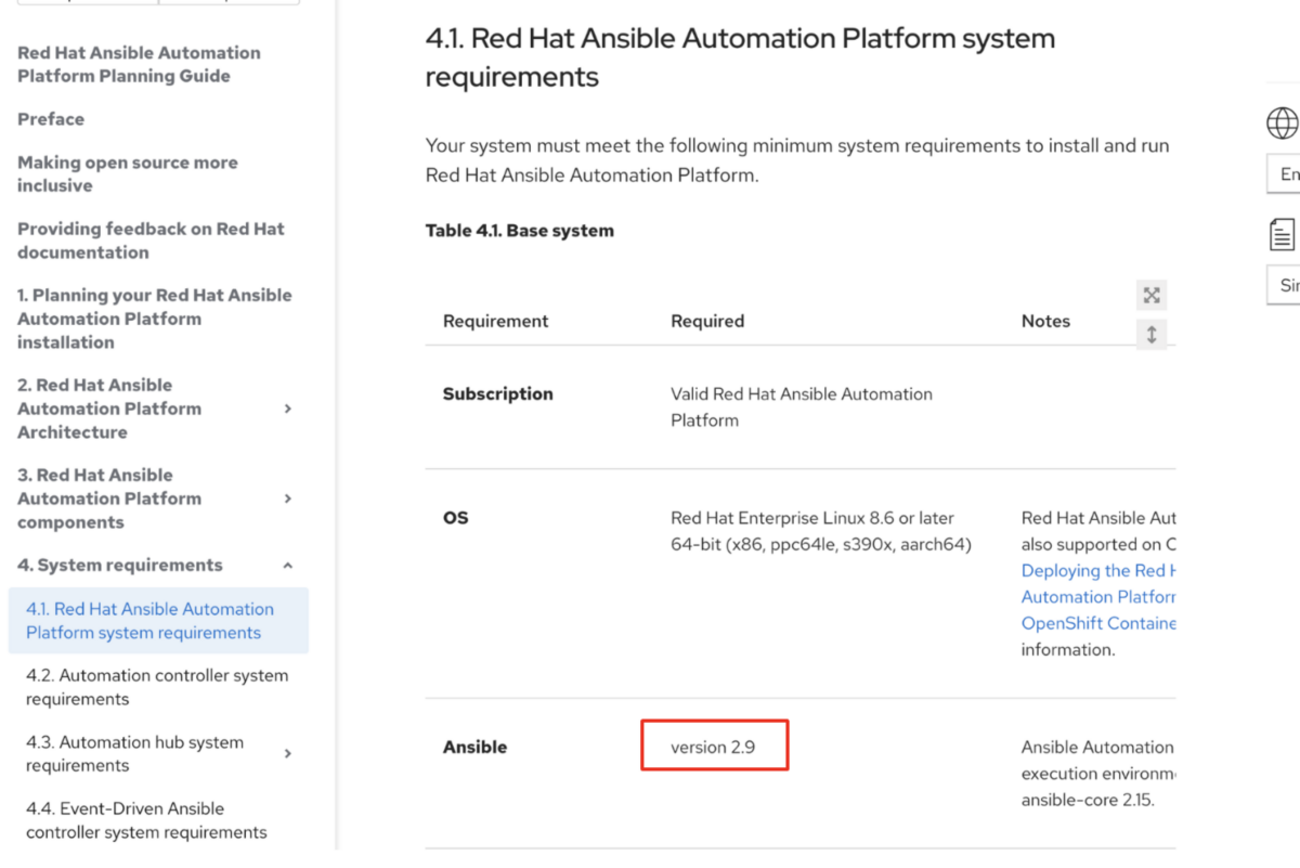Open 4.2 Automation controller system requirements
The image size is (1300, 868).
coord(157,687)
